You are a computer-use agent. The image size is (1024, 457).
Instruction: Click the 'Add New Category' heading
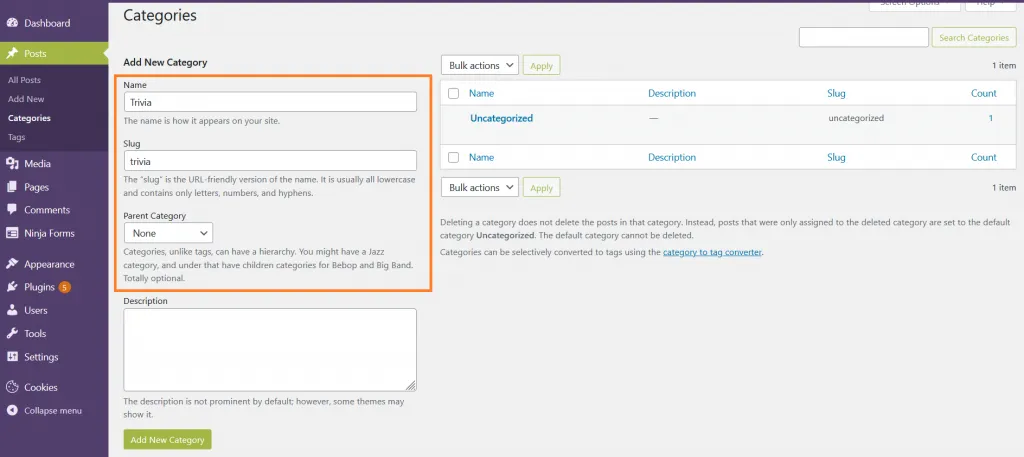tap(165, 63)
